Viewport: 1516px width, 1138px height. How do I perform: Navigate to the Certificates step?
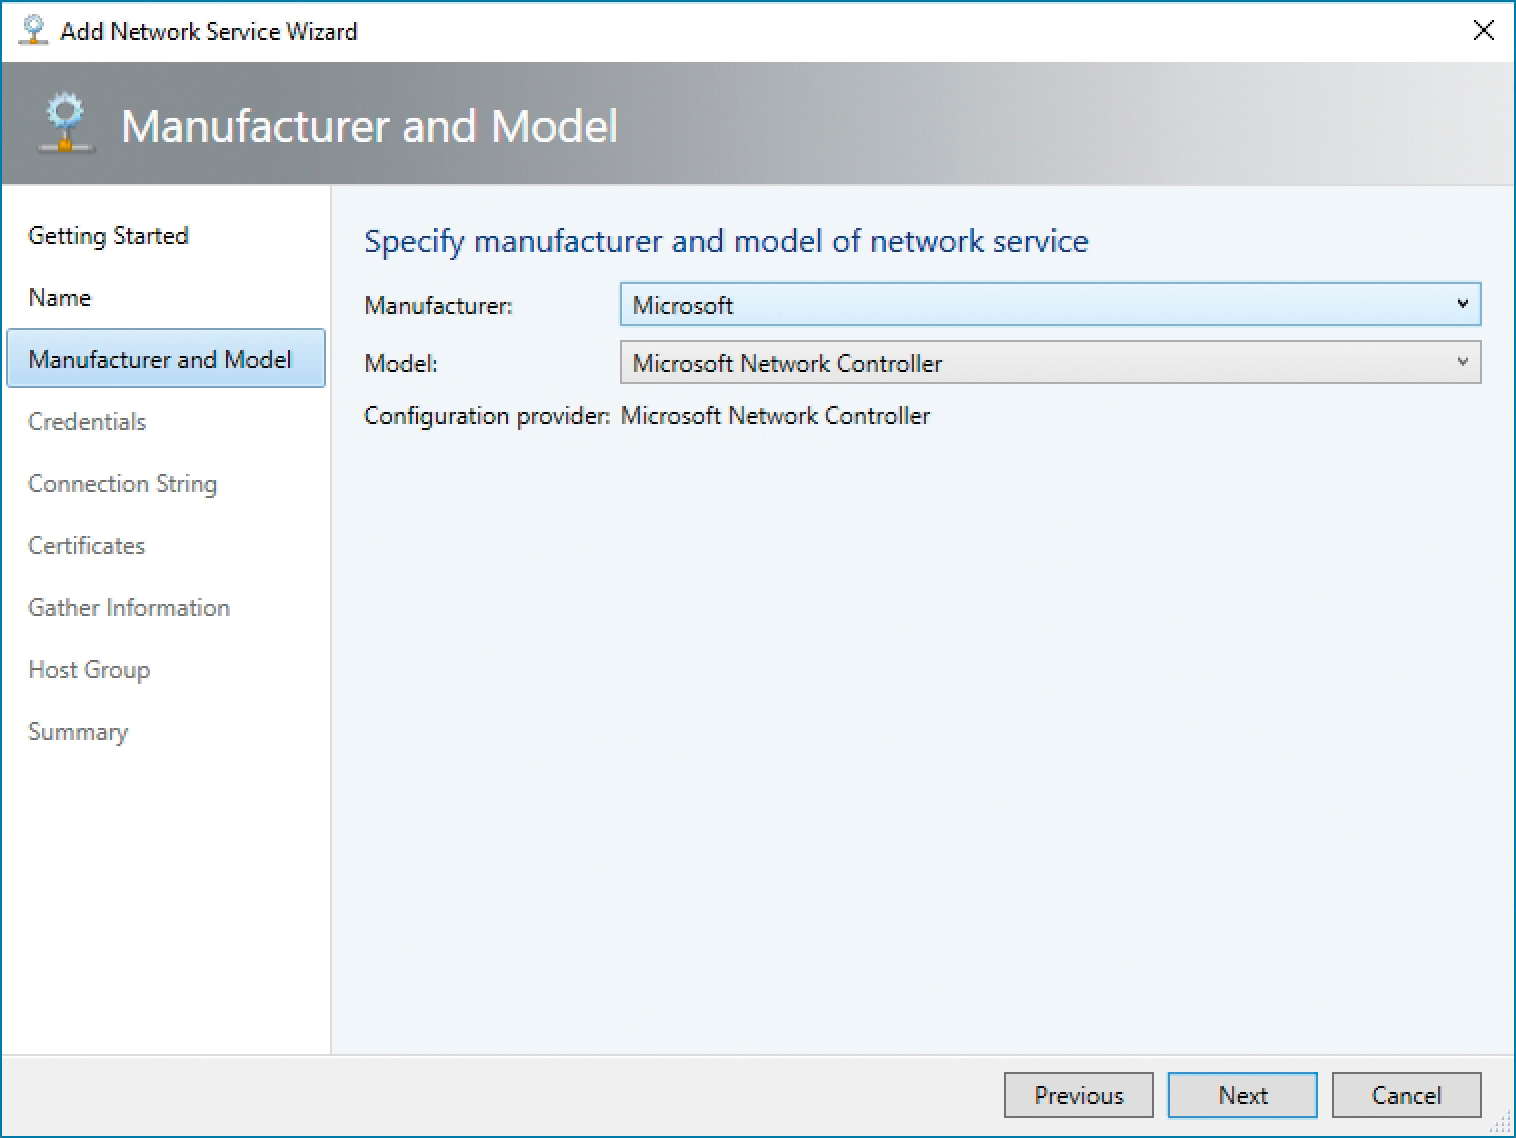tap(85, 546)
